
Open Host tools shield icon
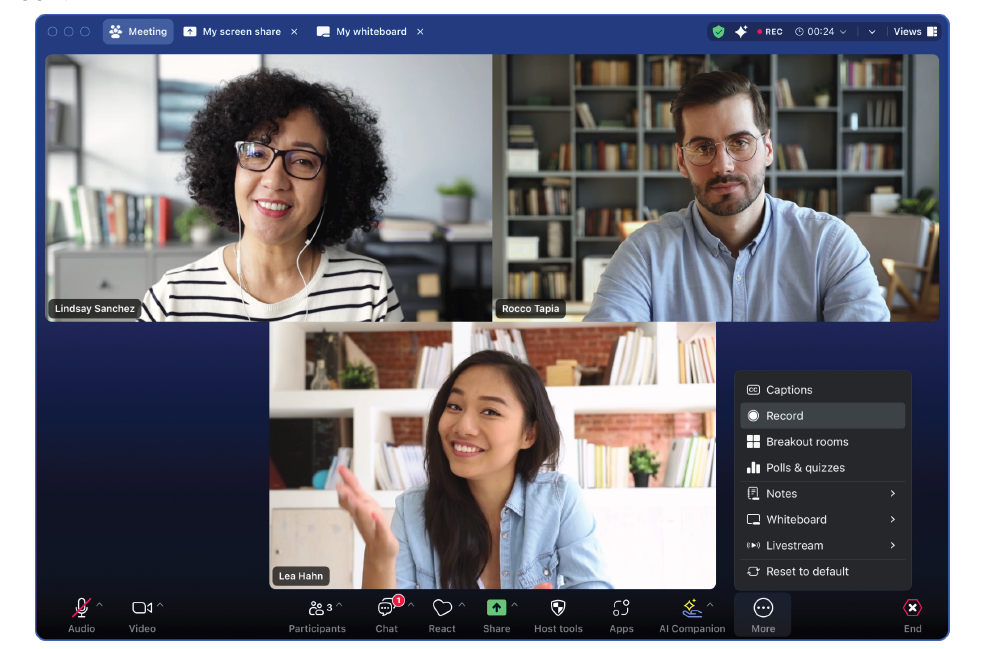click(x=558, y=608)
